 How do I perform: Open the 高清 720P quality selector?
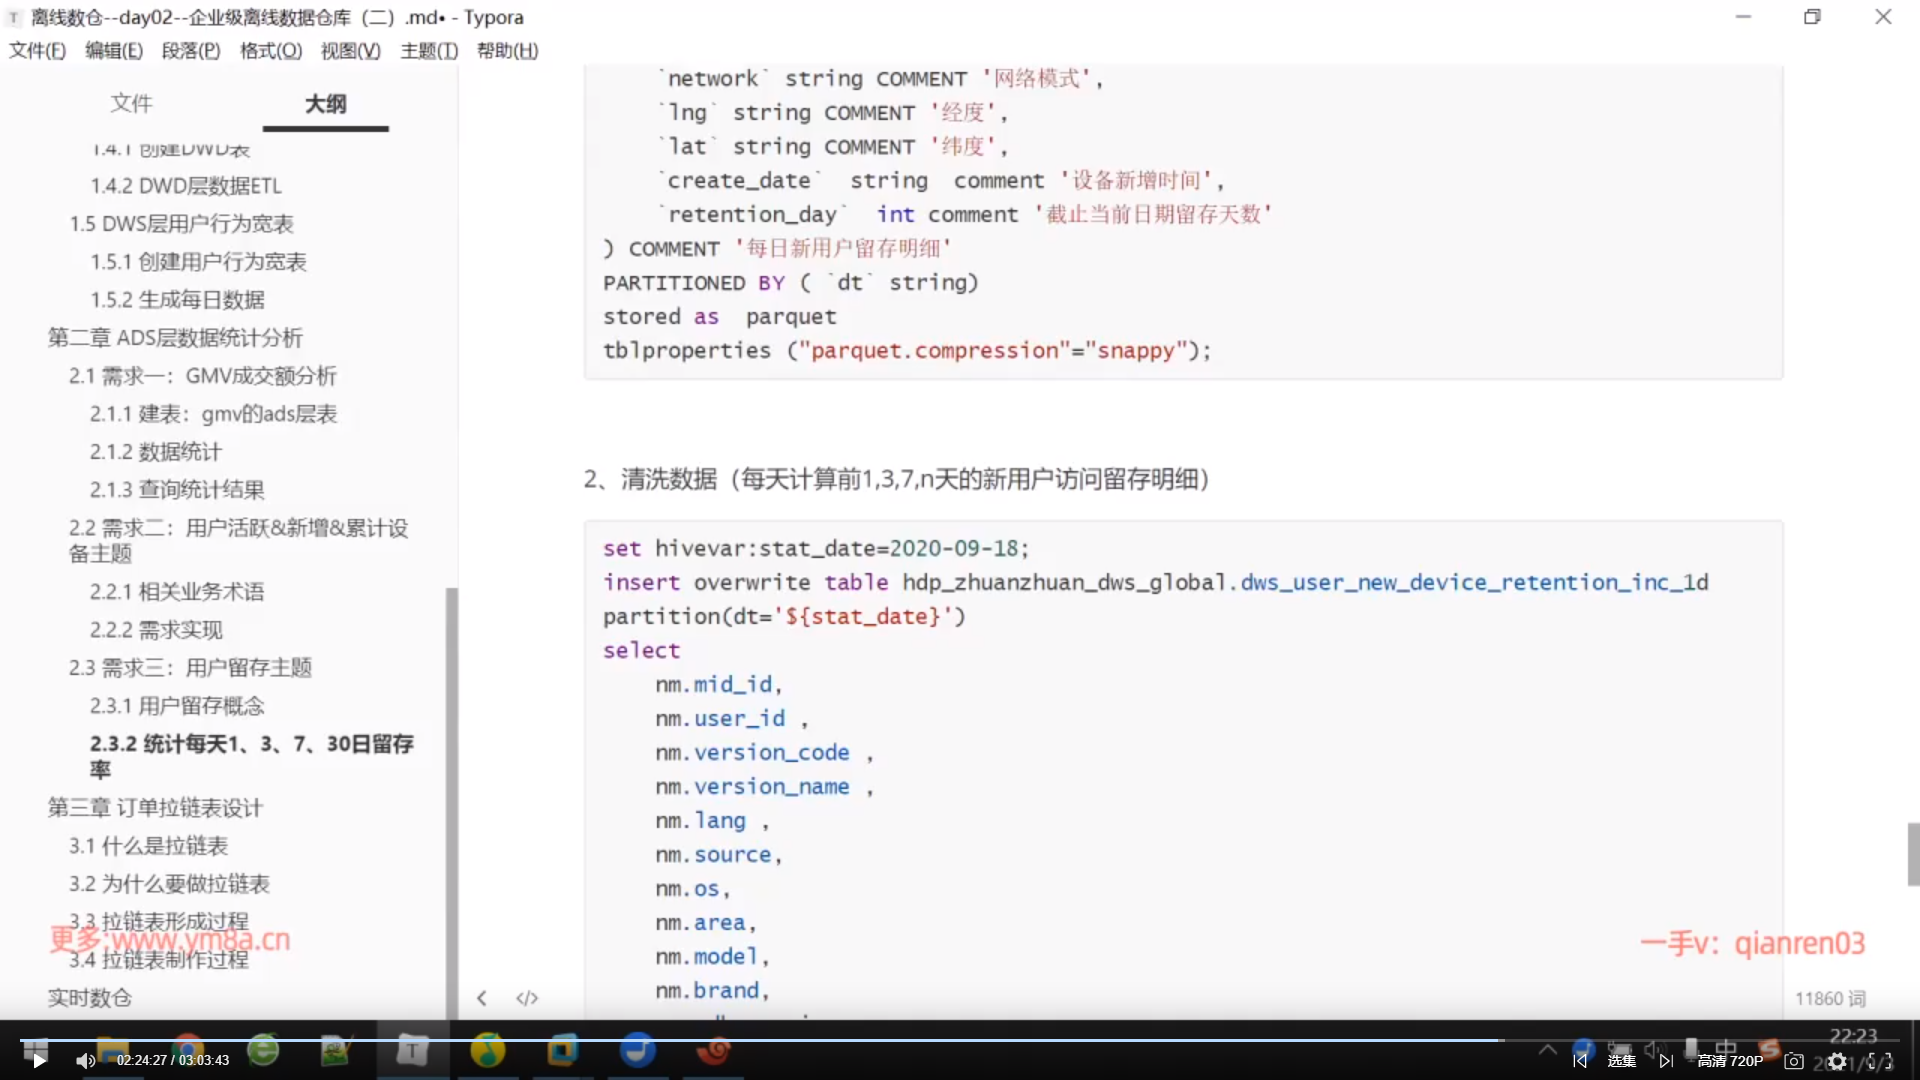pyautogui.click(x=1730, y=1061)
